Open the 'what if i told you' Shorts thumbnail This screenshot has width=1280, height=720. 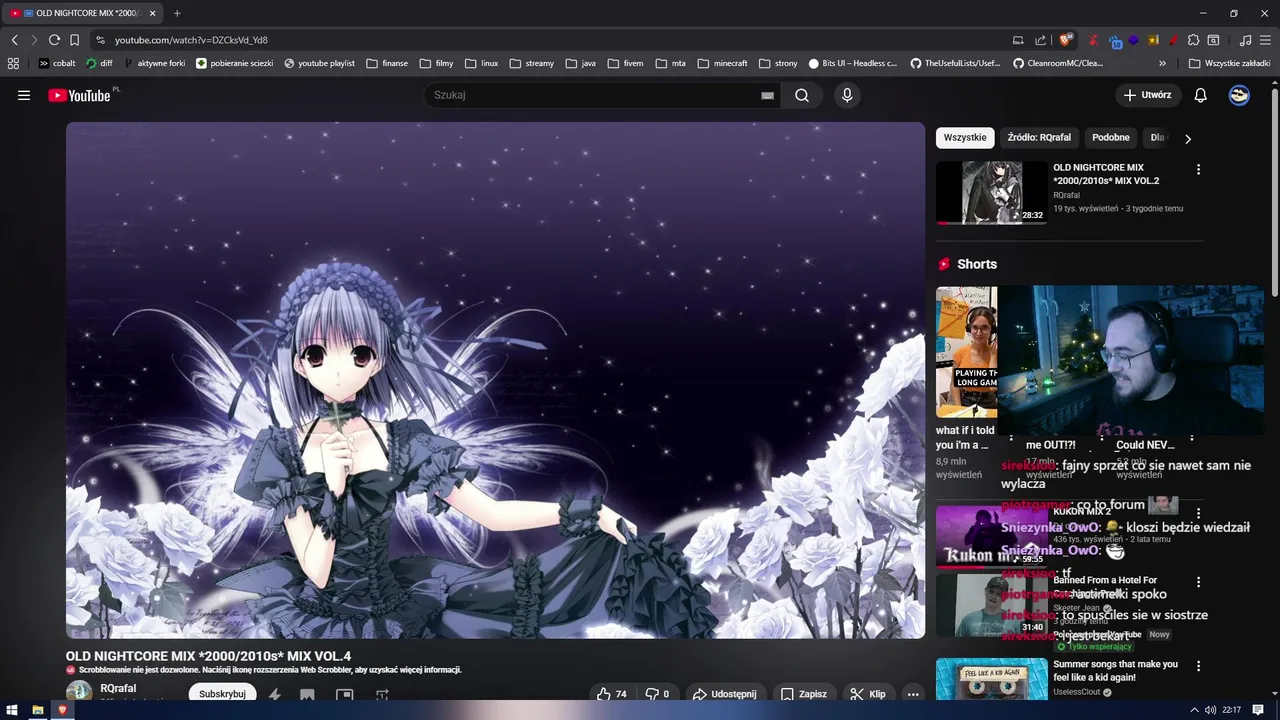(966, 352)
